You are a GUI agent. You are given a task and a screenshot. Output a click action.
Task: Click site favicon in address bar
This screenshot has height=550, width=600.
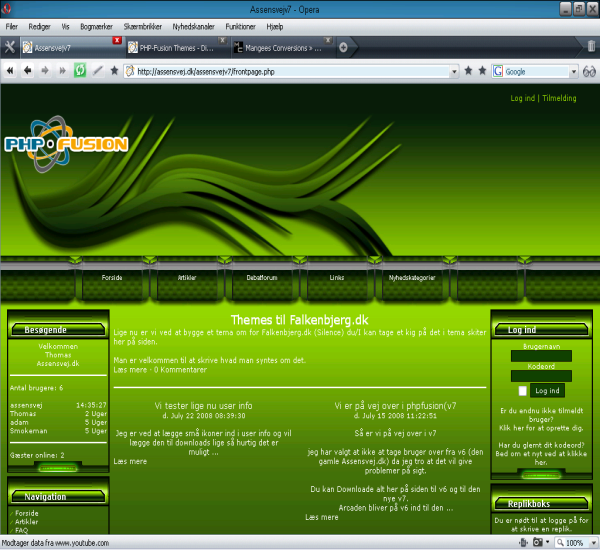130,71
